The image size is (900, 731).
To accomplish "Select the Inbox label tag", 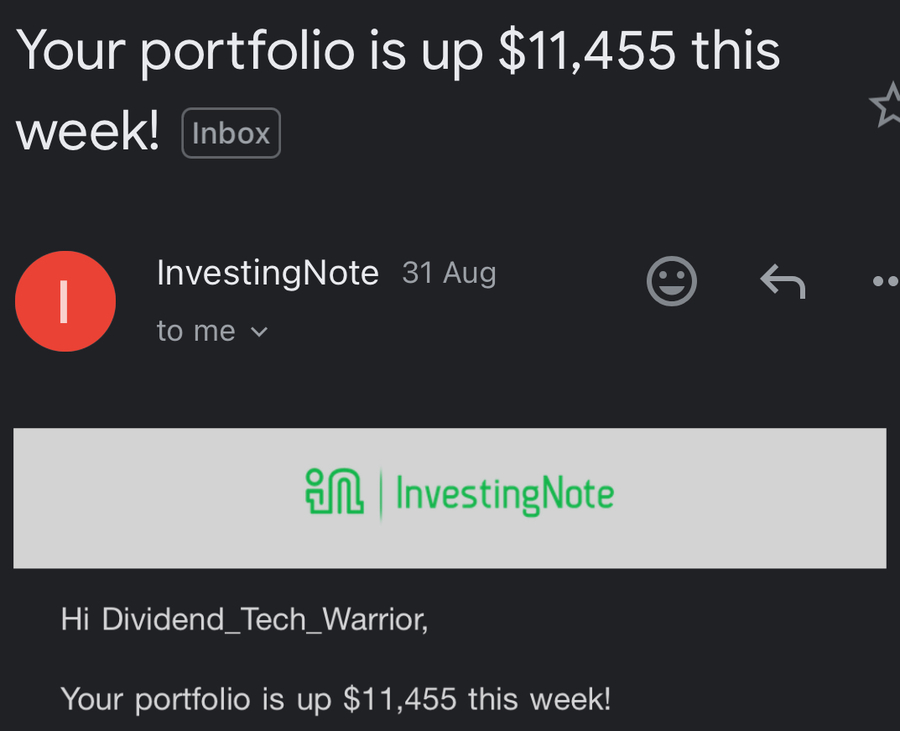I will (231, 133).
